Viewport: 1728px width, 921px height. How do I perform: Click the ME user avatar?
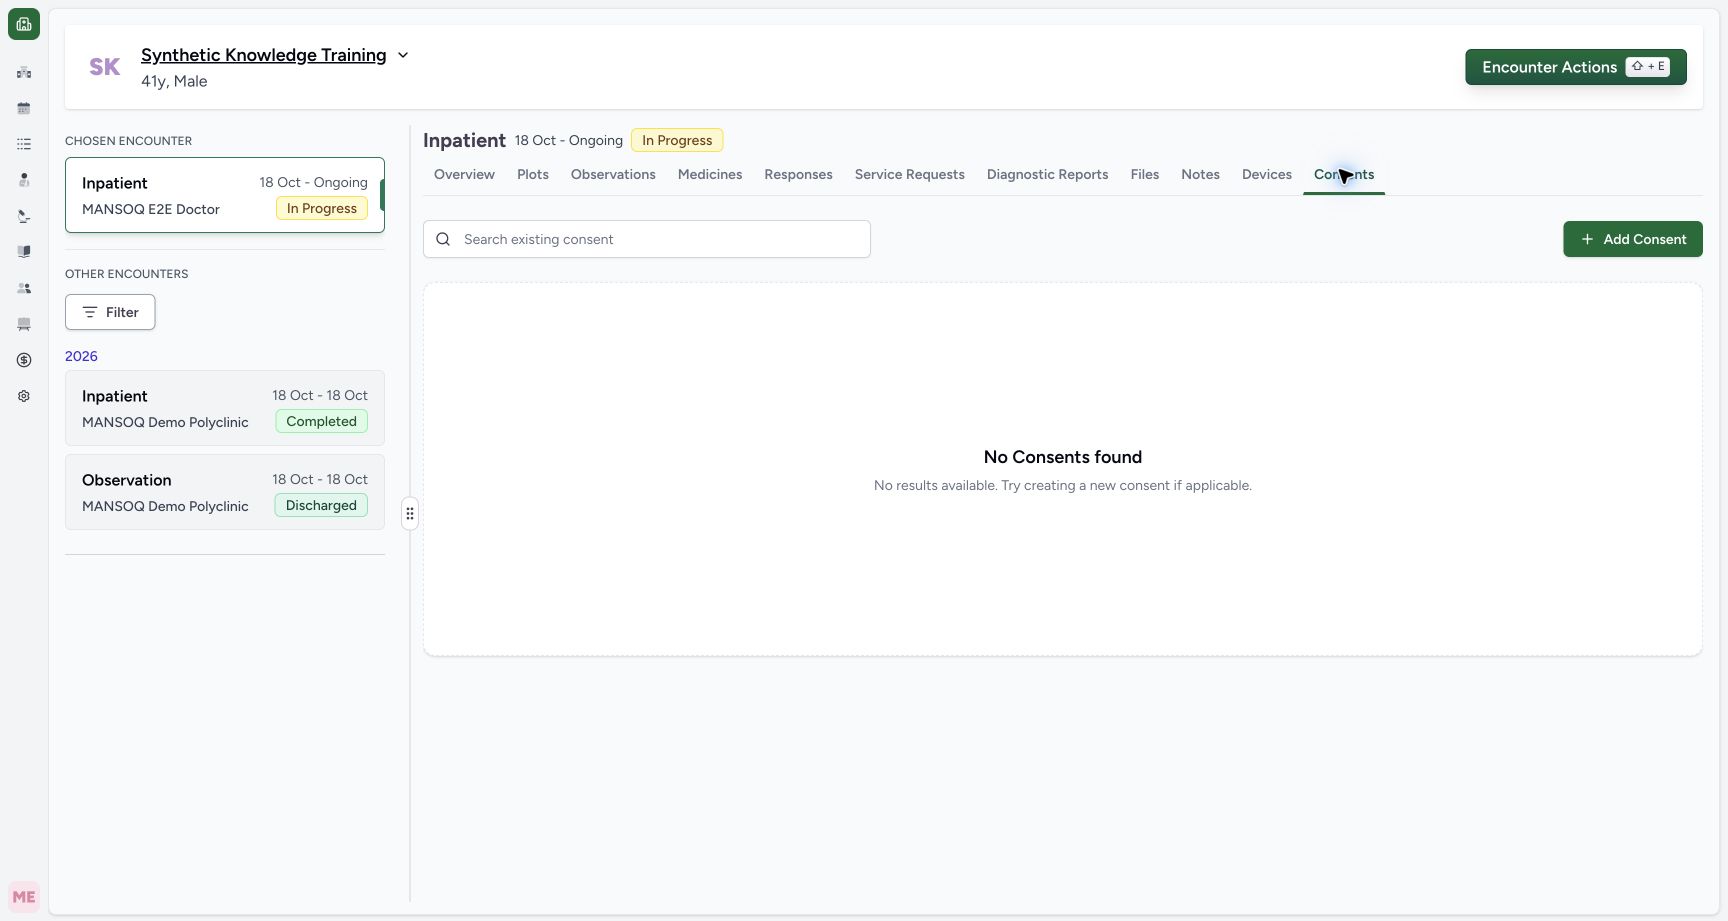[x=24, y=897]
